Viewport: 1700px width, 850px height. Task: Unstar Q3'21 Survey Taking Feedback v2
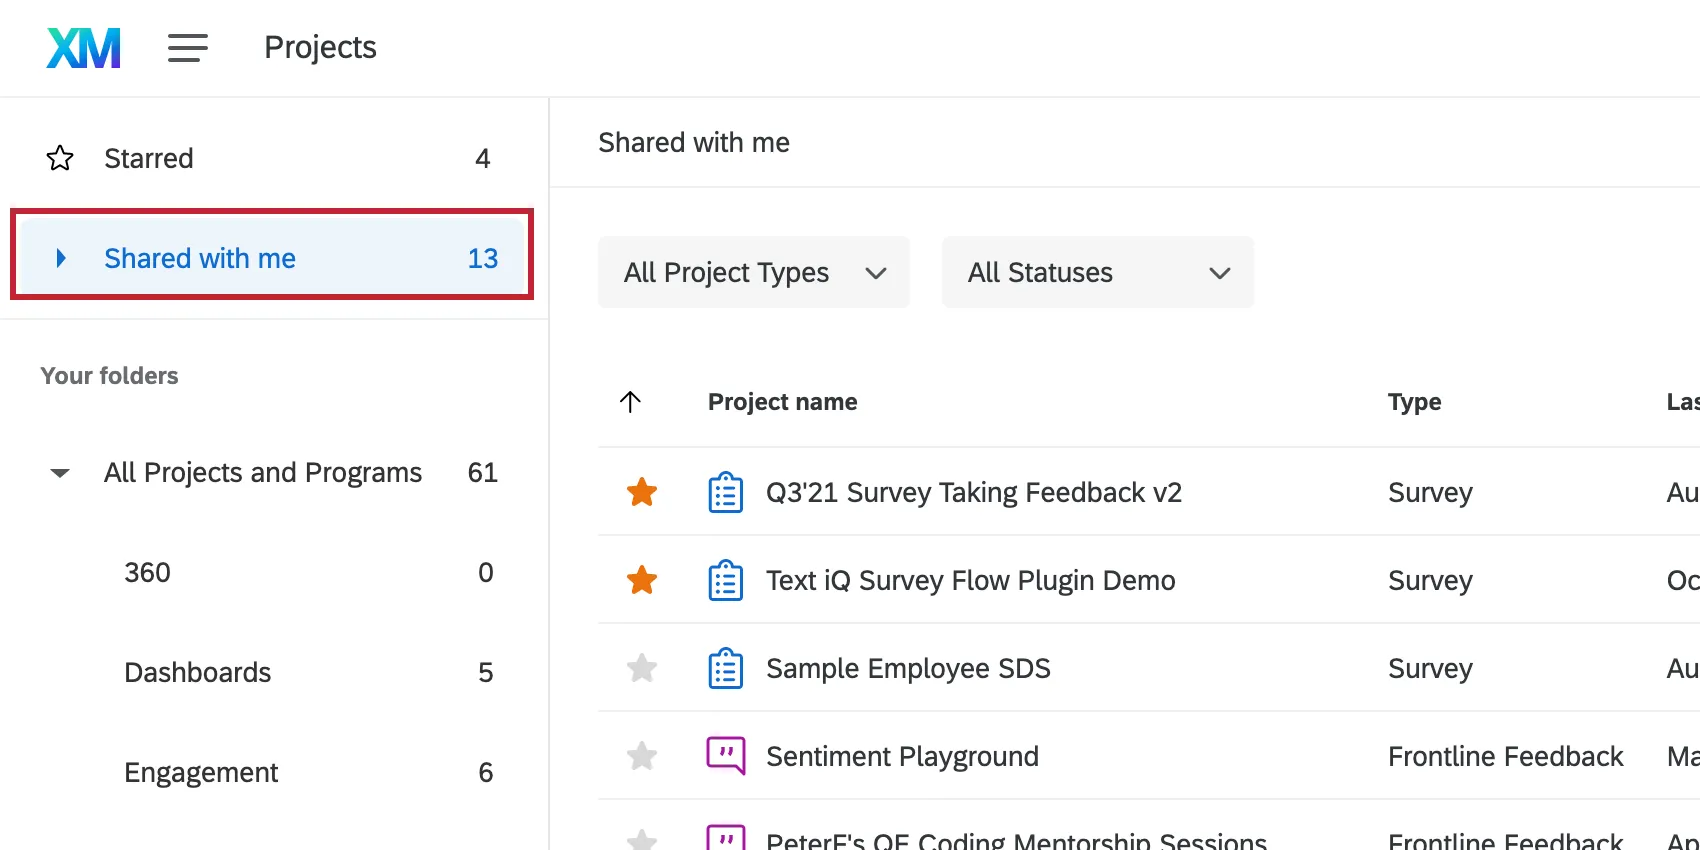(x=642, y=492)
